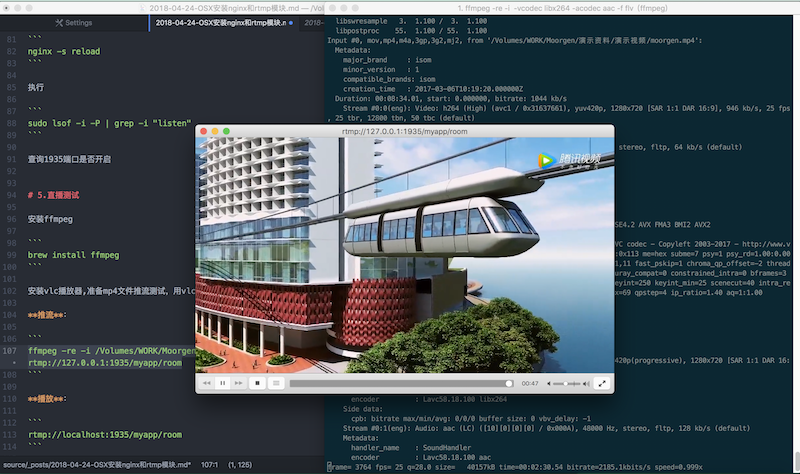Screen dimensions: 800x474
Task: Select the 2018-04-24-OSX nginx markdown tab
Action: click(x=218, y=21)
